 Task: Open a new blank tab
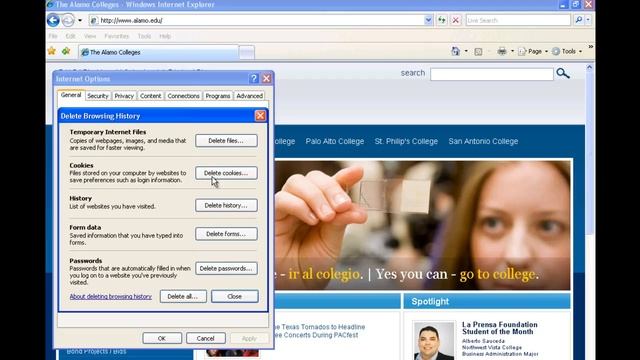click(247, 53)
